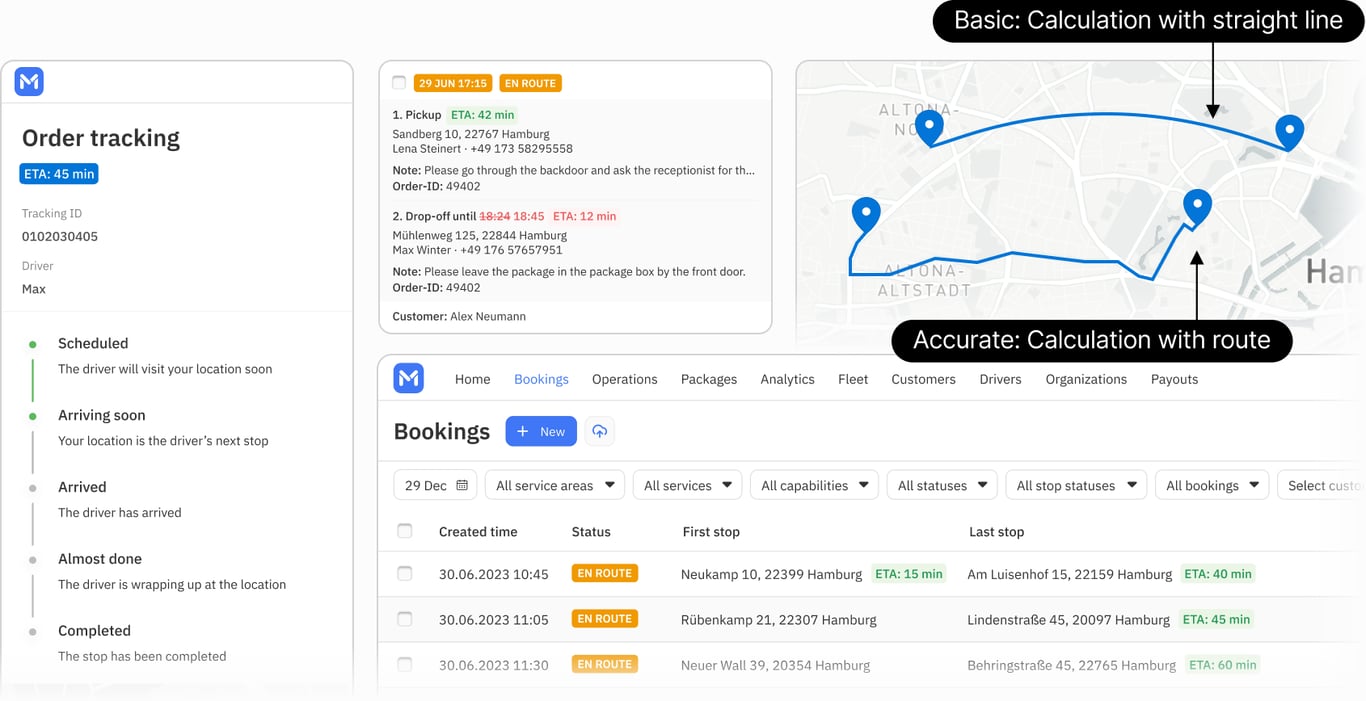Viewport: 1366px width, 701px height.
Task: Open the All stop statuses dropdown
Action: 1076,485
